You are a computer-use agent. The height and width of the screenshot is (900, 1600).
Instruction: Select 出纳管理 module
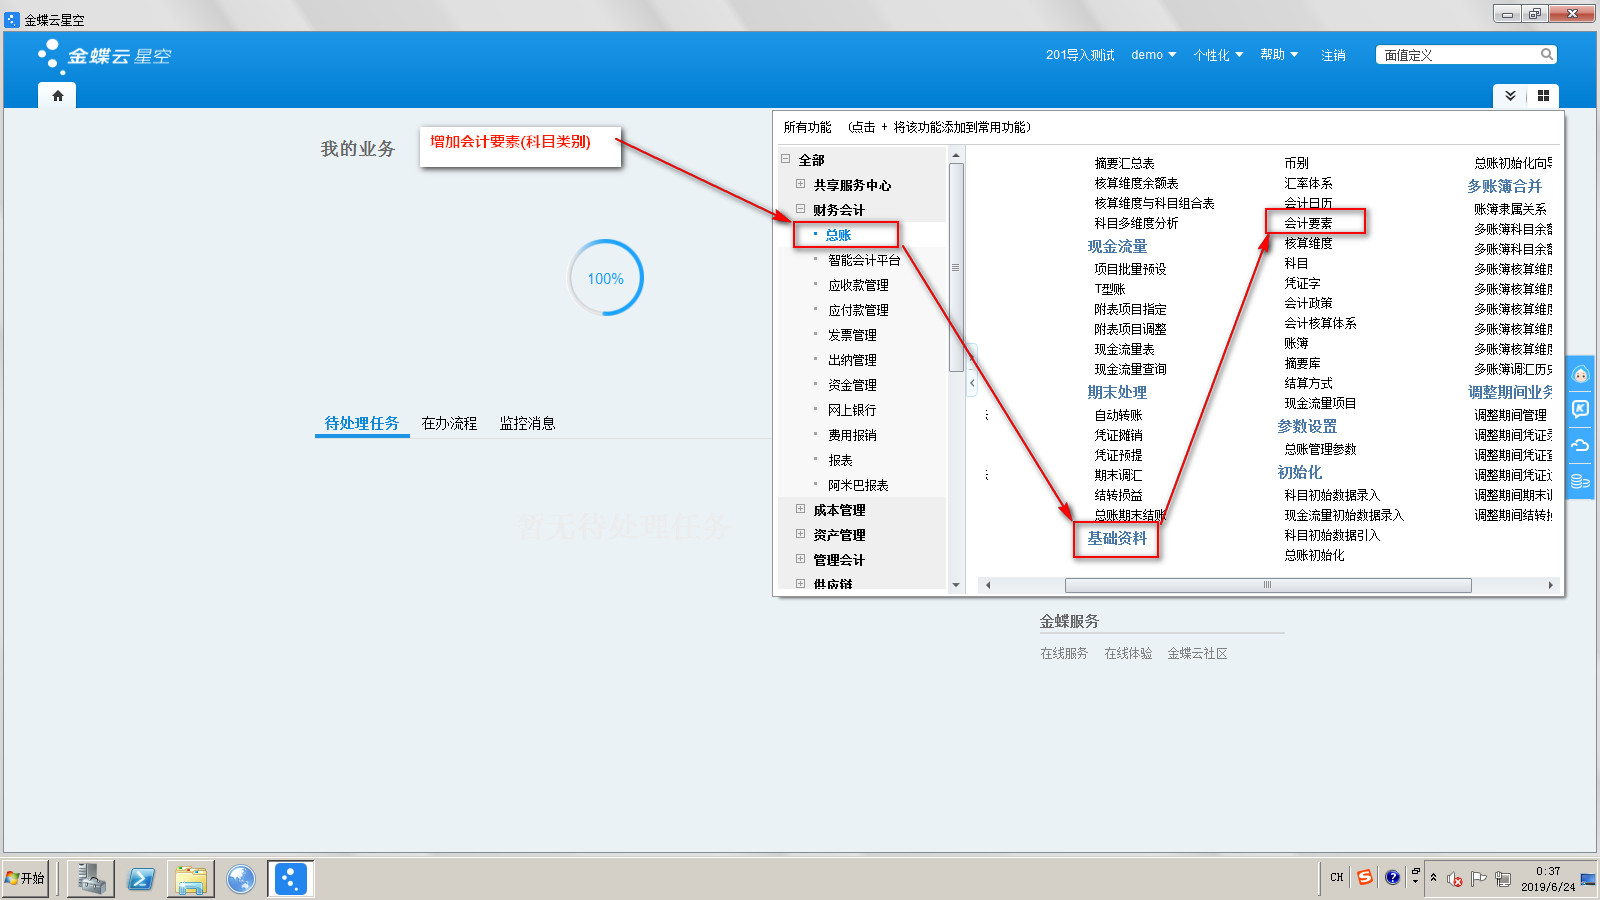click(x=852, y=360)
